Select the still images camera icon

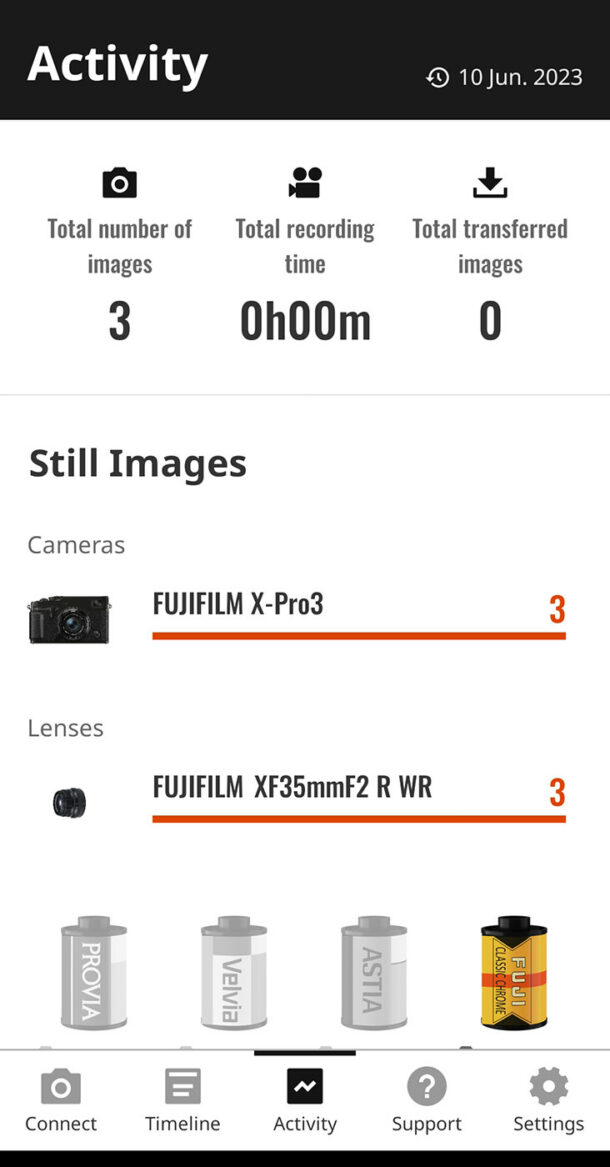click(119, 183)
